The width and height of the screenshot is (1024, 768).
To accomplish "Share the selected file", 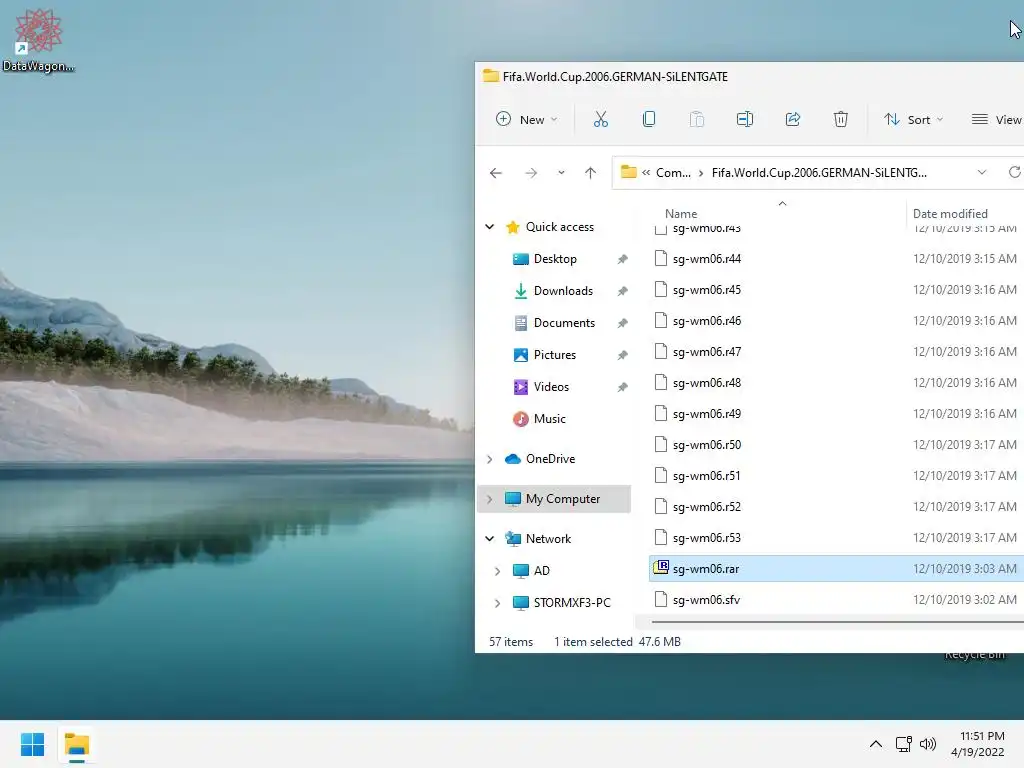I will (x=793, y=120).
